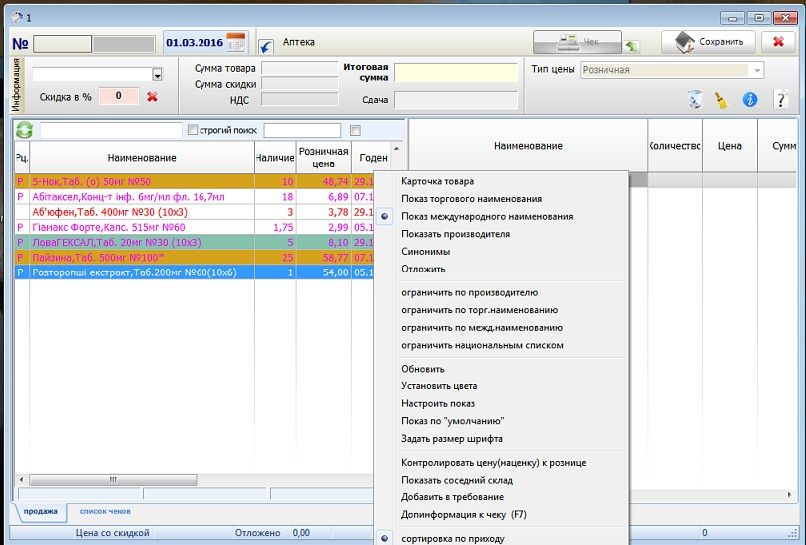Enable the строгий поиск checkbox

point(194,130)
